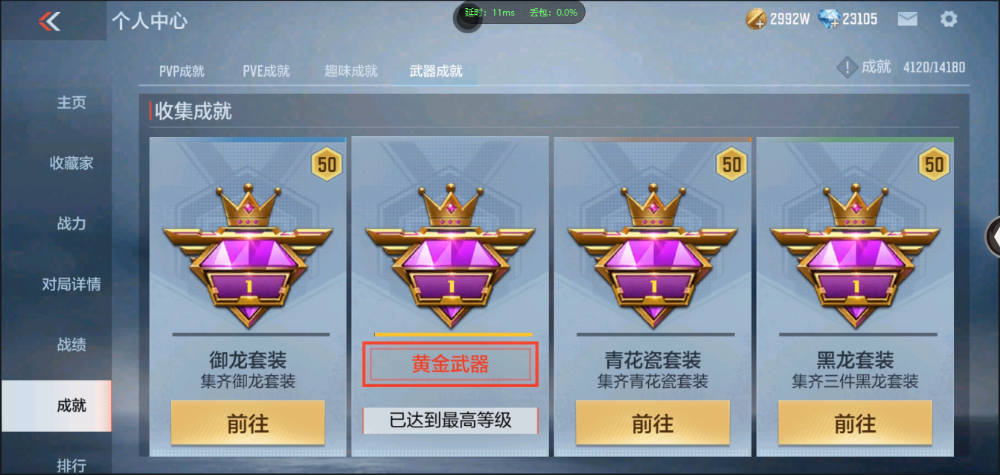Image resolution: width=1000 pixels, height=475 pixels.
Task: Tap the 御龙套装 crown medal badge
Action: (x=247, y=255)
